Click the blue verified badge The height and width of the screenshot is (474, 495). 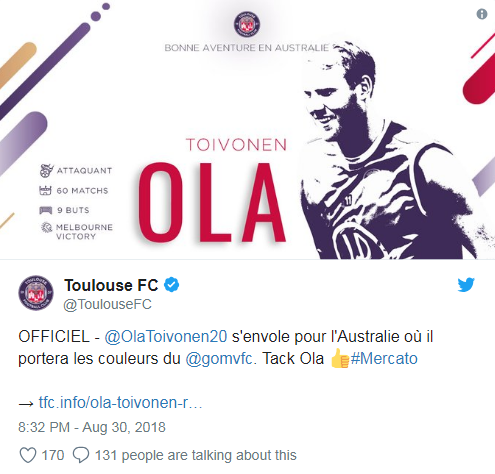click(172, 285)
